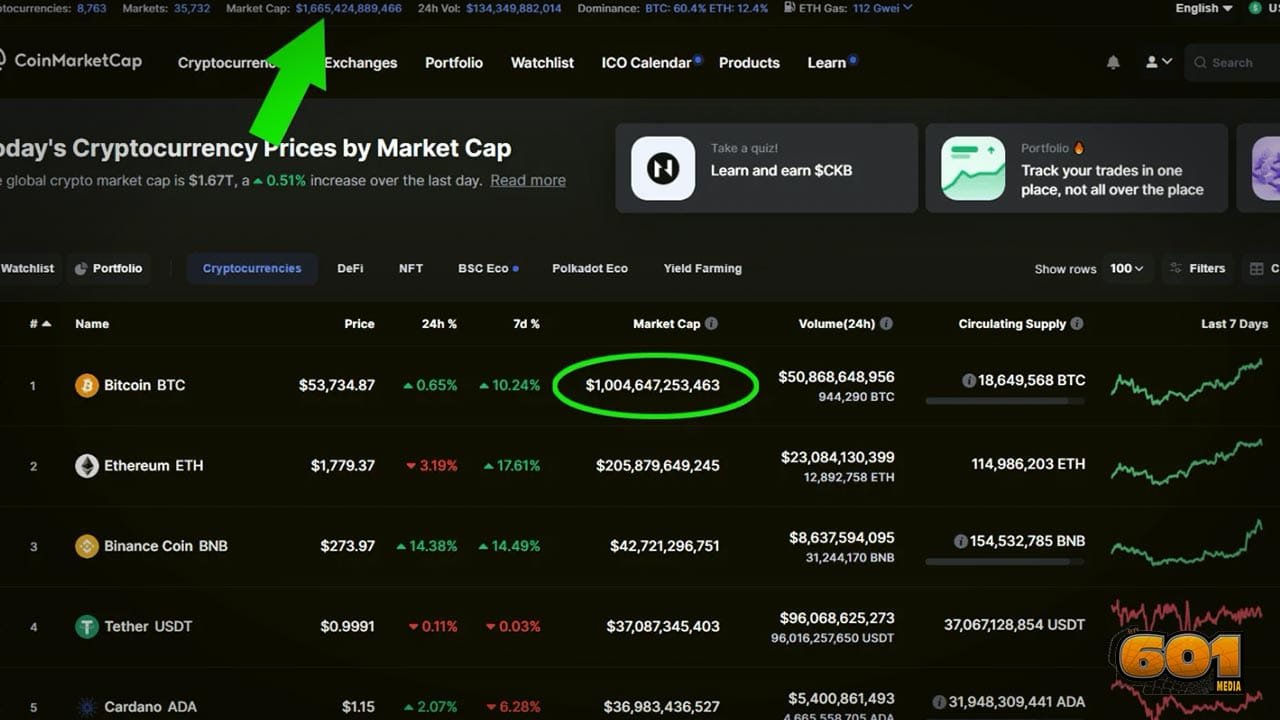The image size is (1280, 720).
Task: Click the user profile icon
Action: point(1152,61)
